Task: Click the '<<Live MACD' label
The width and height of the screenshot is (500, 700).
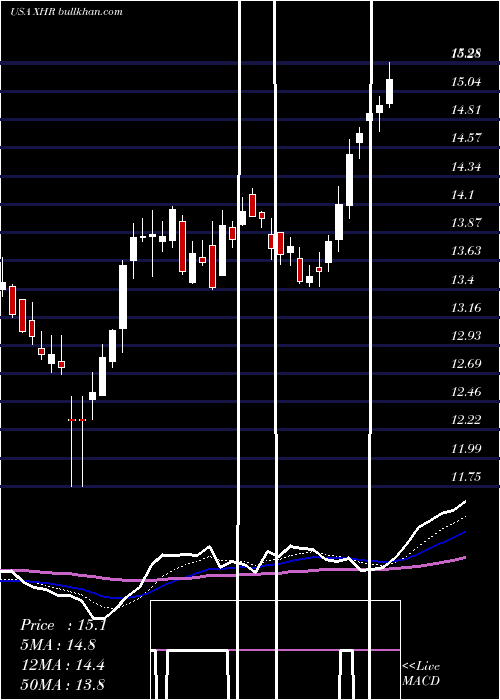Action: point(421,673)
